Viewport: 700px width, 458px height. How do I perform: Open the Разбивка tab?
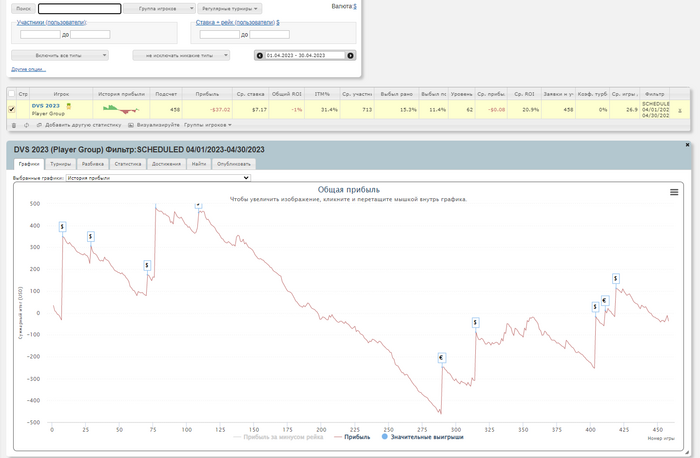click(93, 164)
